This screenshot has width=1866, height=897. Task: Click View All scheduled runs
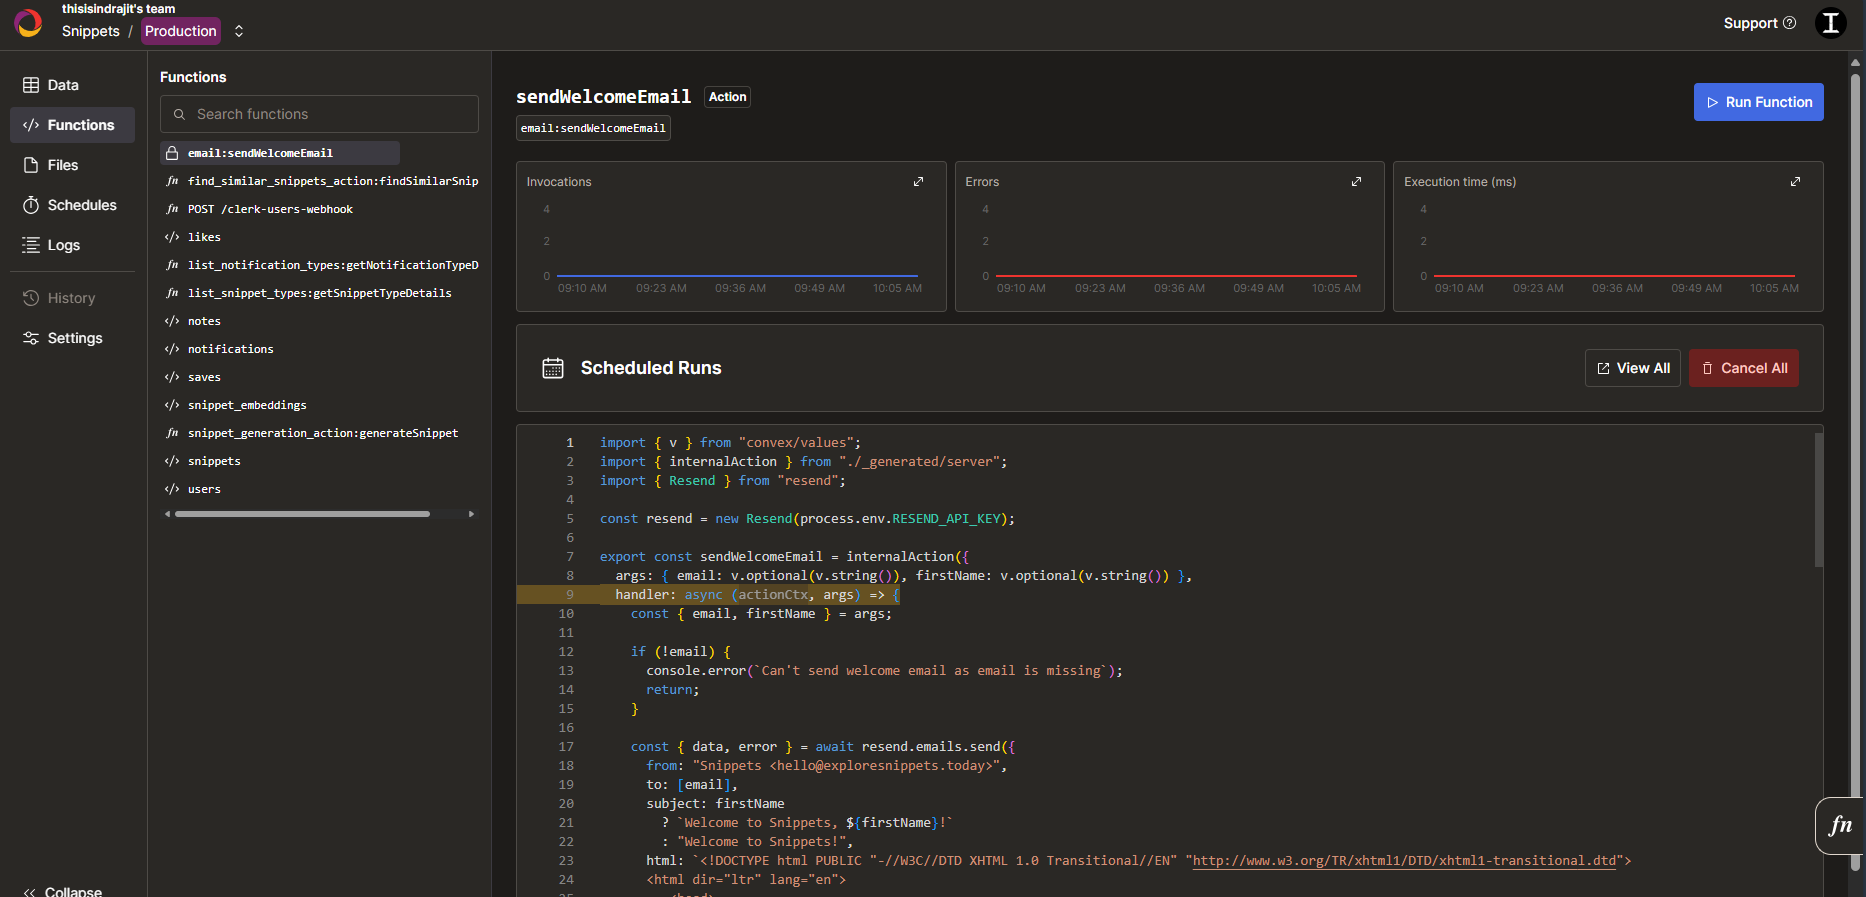coord(1633,368)
